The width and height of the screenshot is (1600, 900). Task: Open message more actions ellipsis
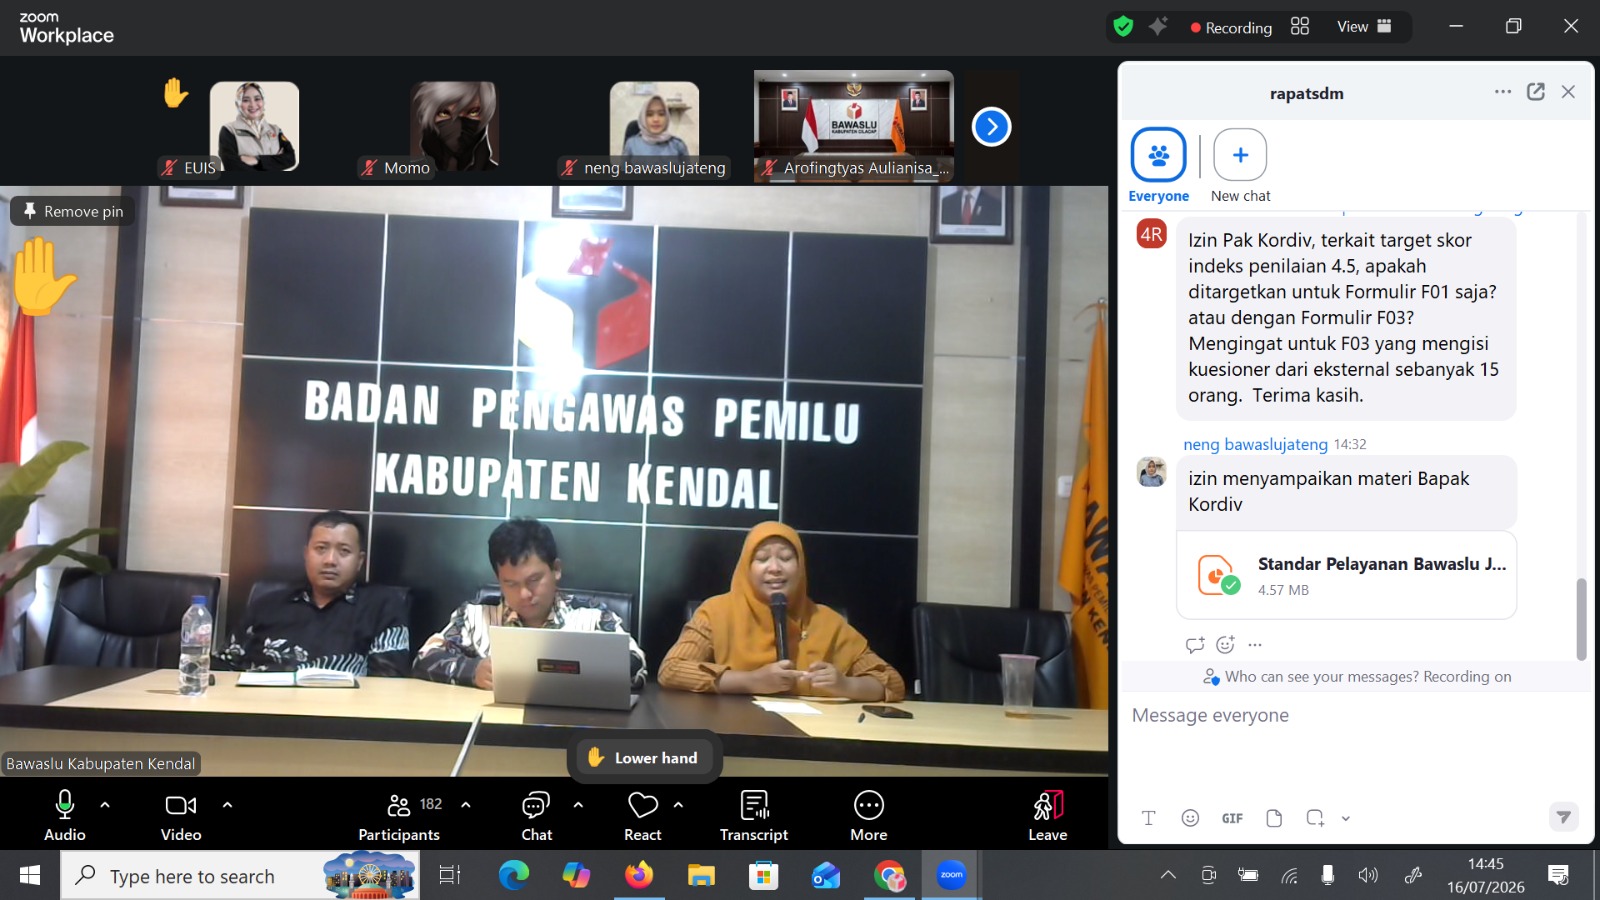(1256, 645)
